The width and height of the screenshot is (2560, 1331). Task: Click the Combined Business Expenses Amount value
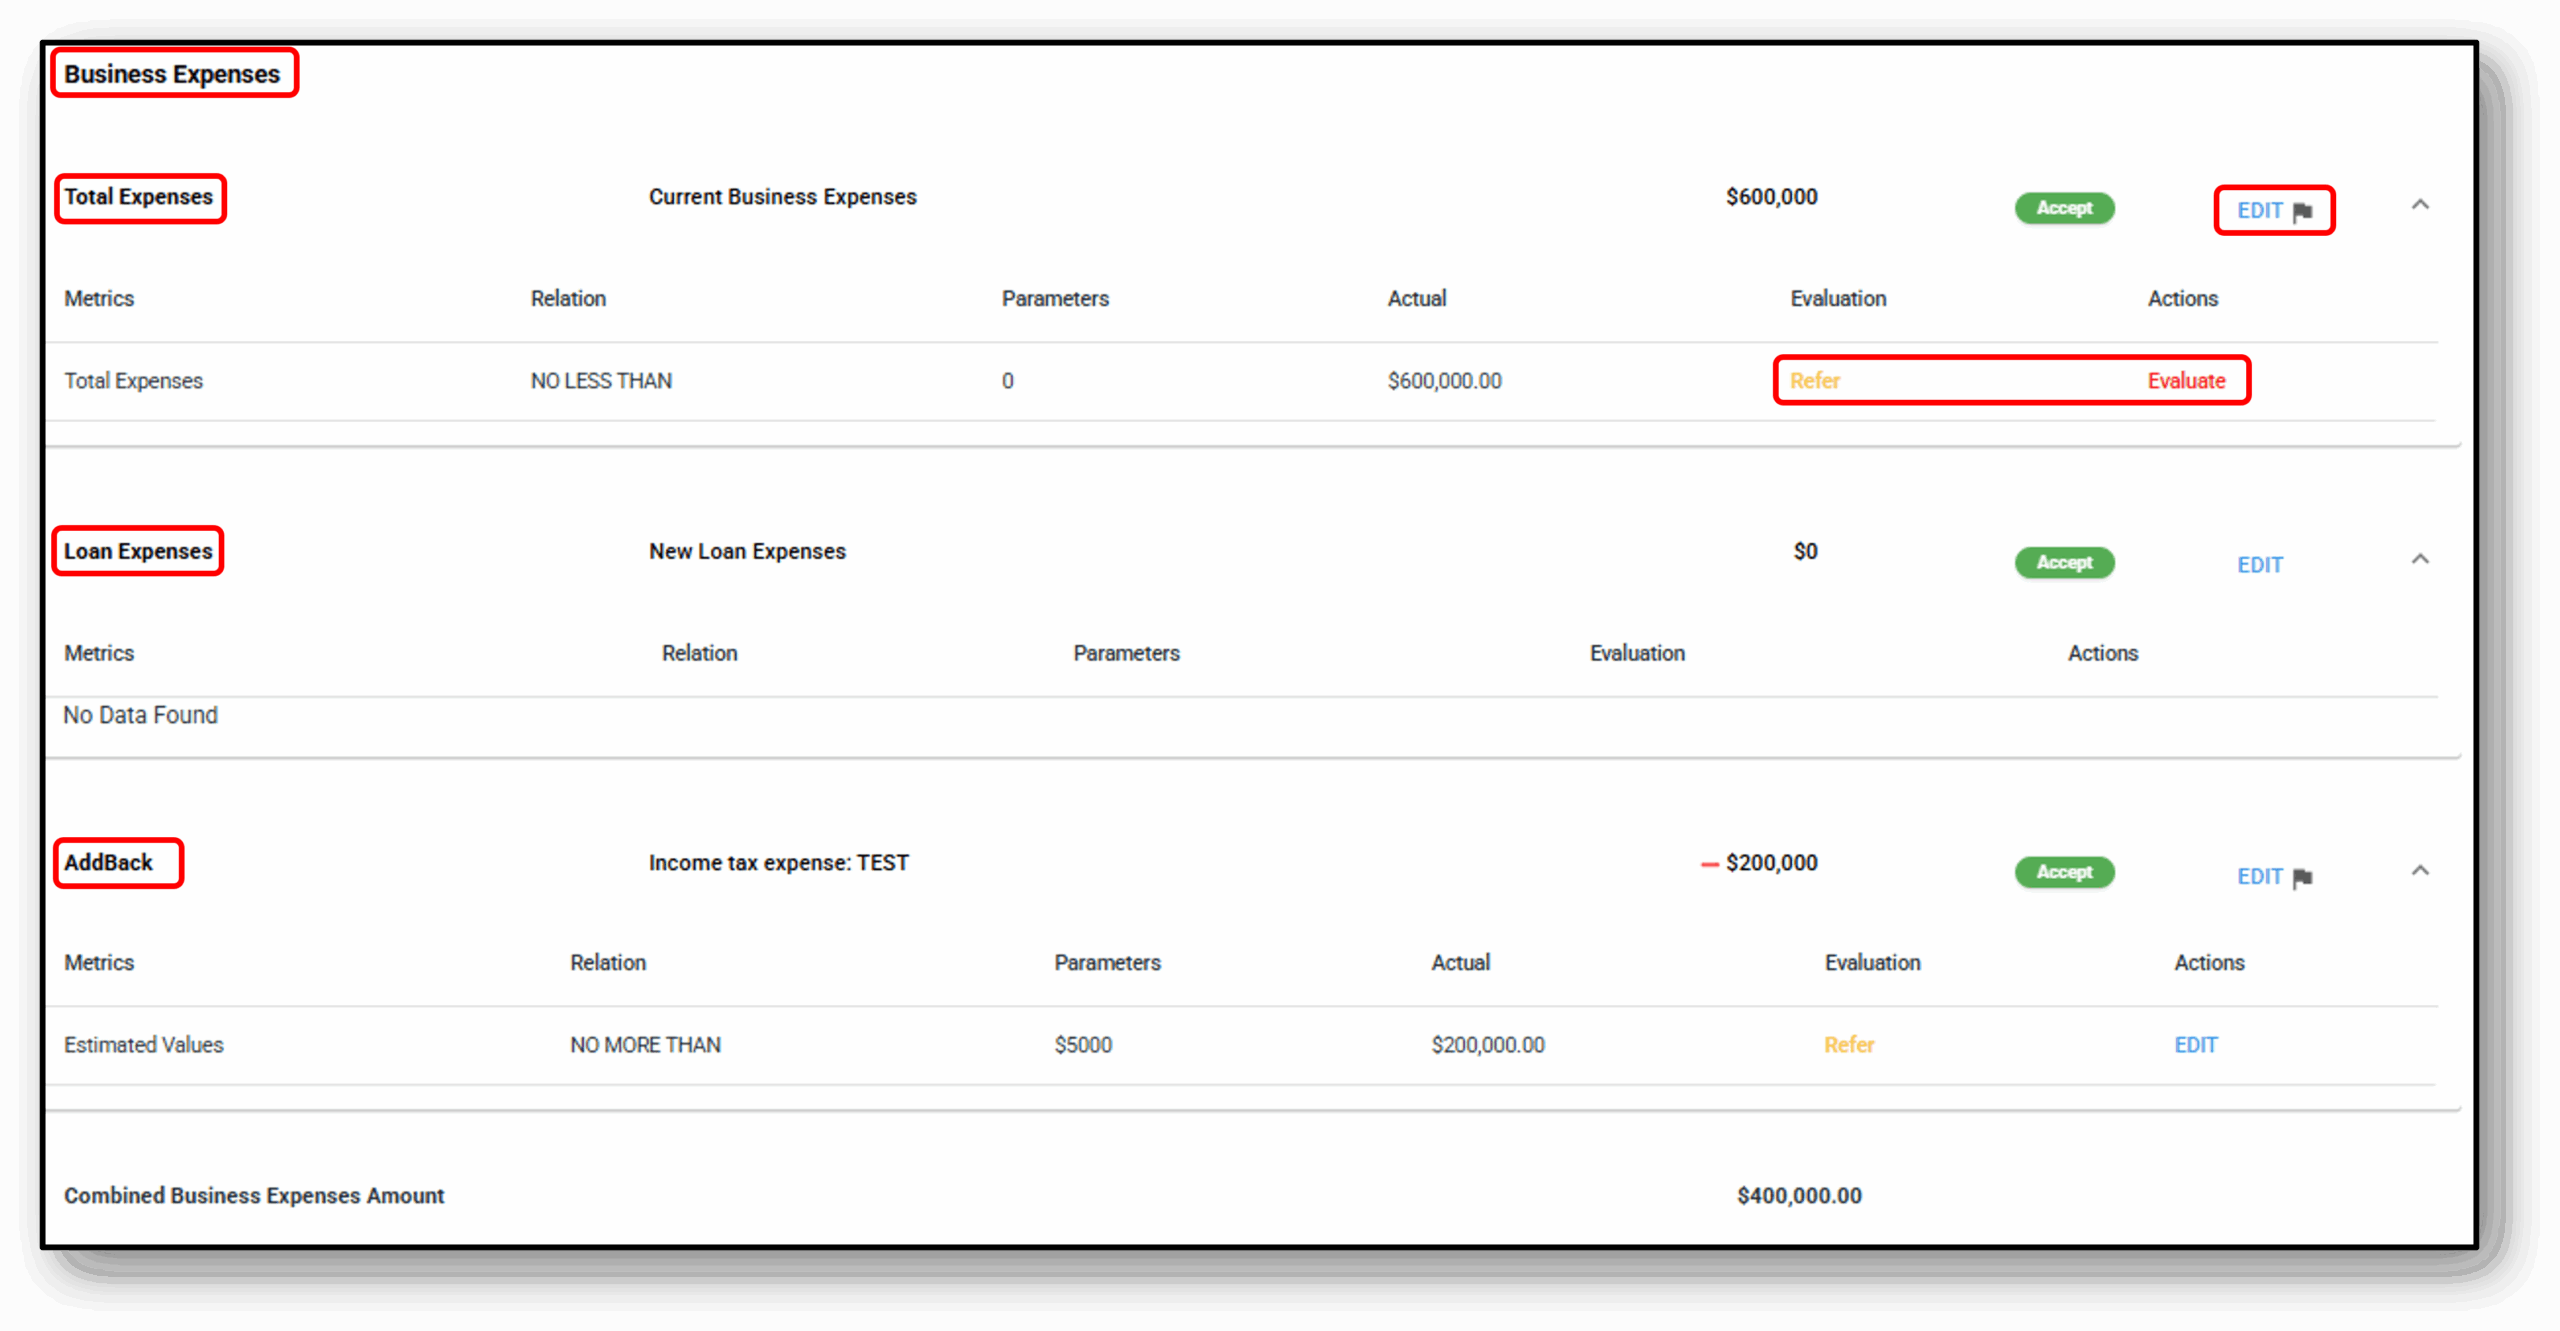[1798, 1196]
